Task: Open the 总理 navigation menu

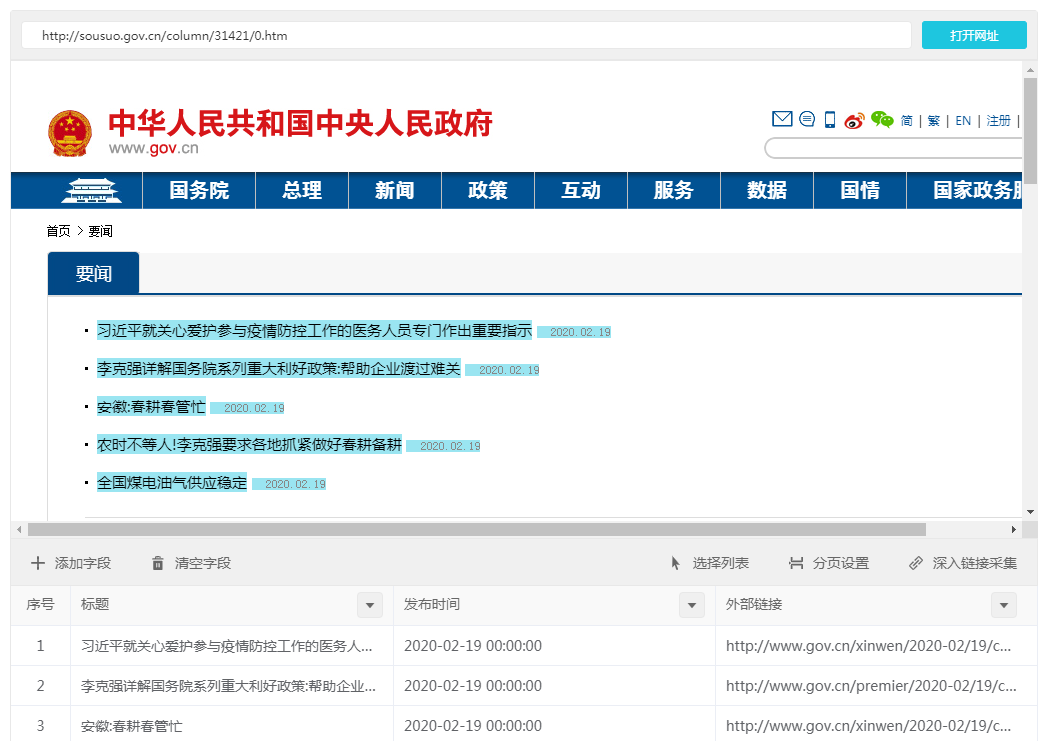Action: tap(302, 191)
